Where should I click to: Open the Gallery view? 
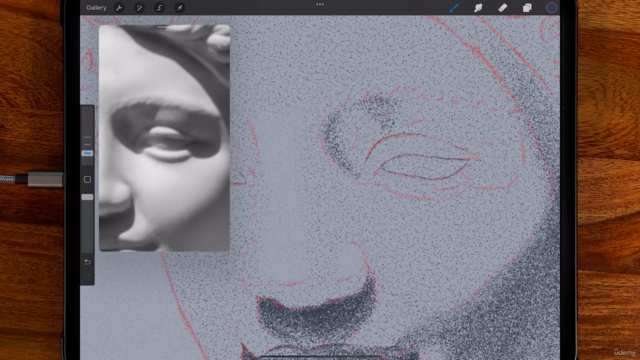point(96,8)
